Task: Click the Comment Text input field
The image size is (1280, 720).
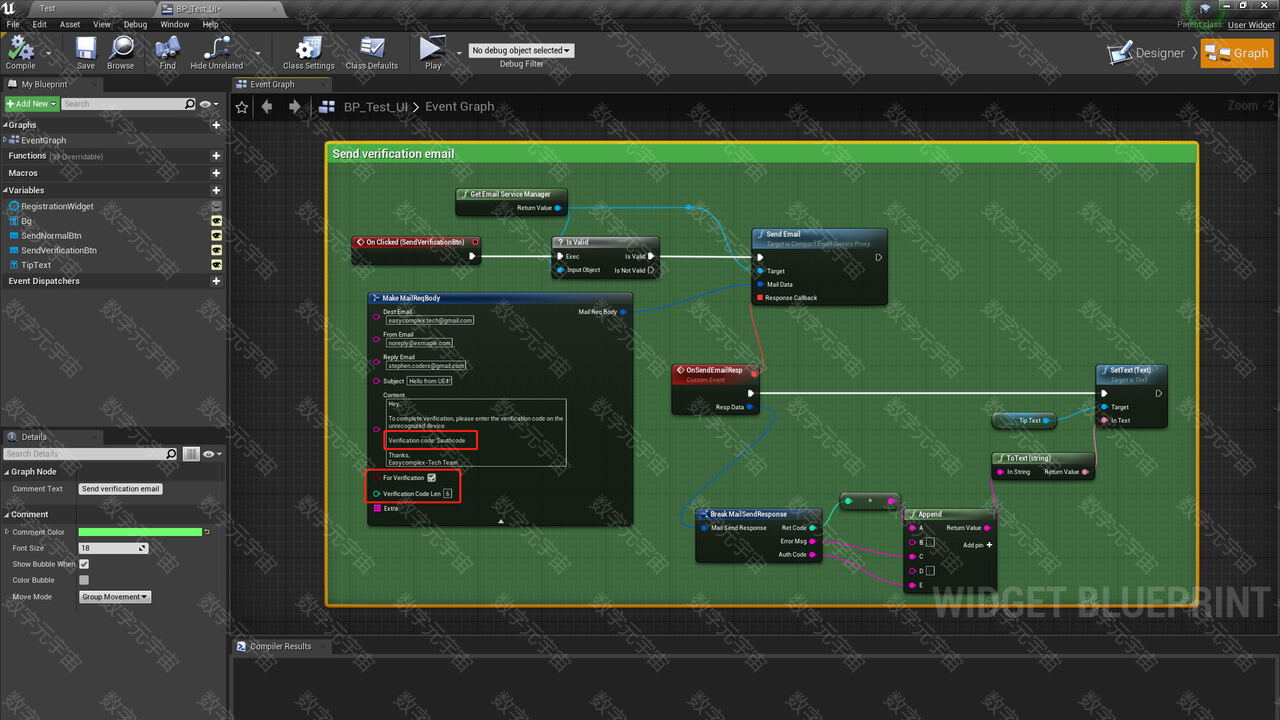Action: (x=121, y=489)
